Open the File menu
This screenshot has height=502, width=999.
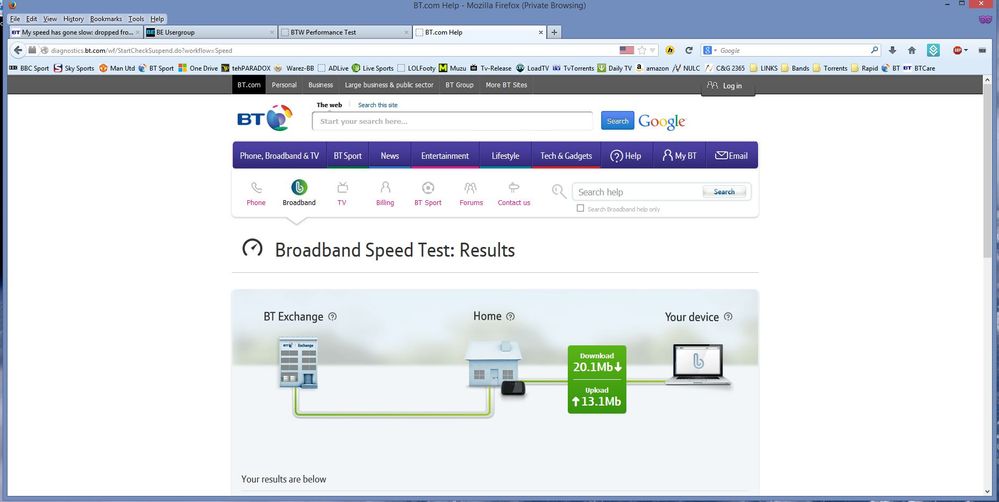(x=15, y=19)
